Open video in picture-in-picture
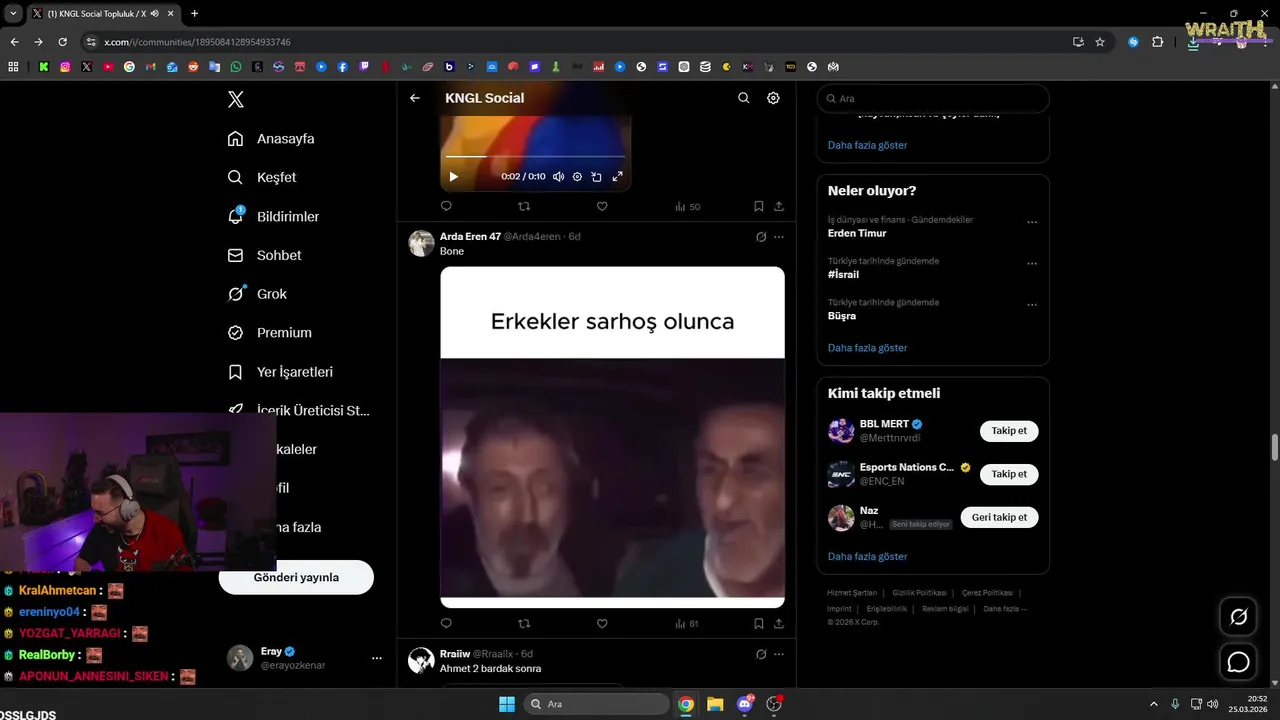 596,177
